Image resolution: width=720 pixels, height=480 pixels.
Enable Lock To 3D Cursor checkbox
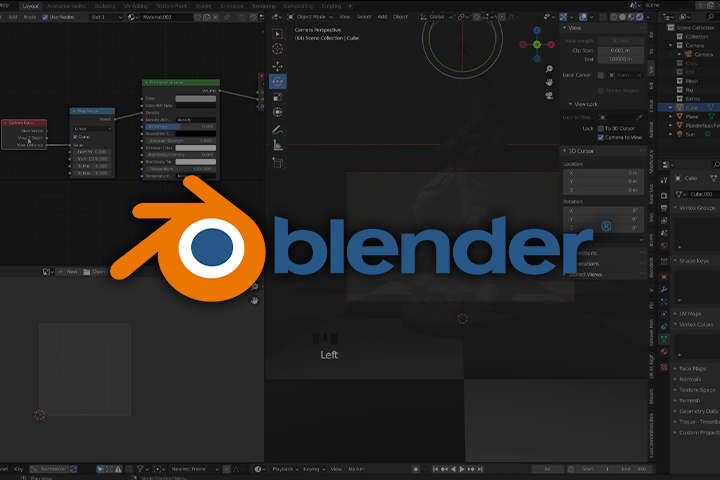pos(601,128)
